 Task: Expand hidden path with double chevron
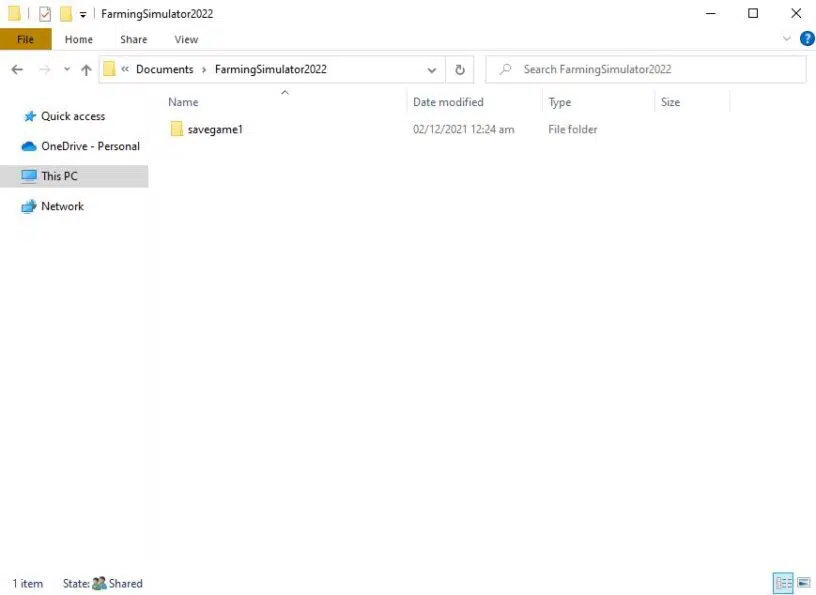tap(125, 69)
